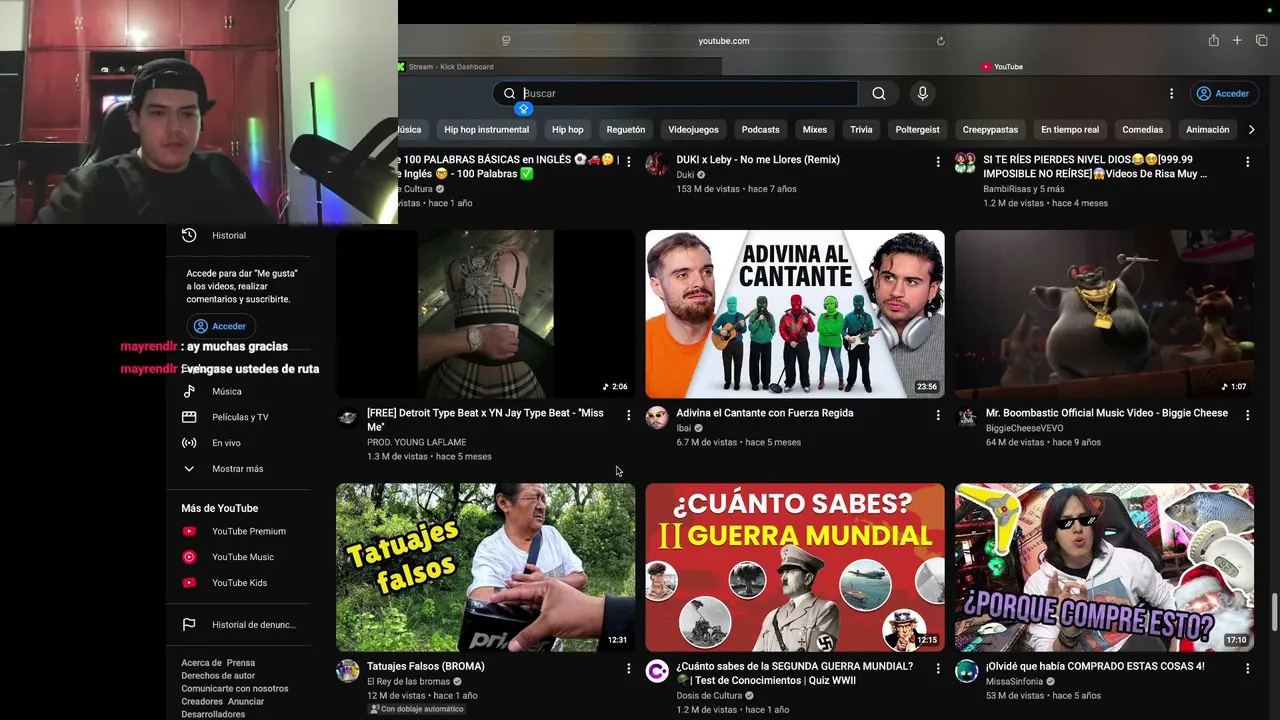Click the youtube.com address bar
This screenshot has height=720, width=1280.
pyautogui.click(x=724, y=41)
